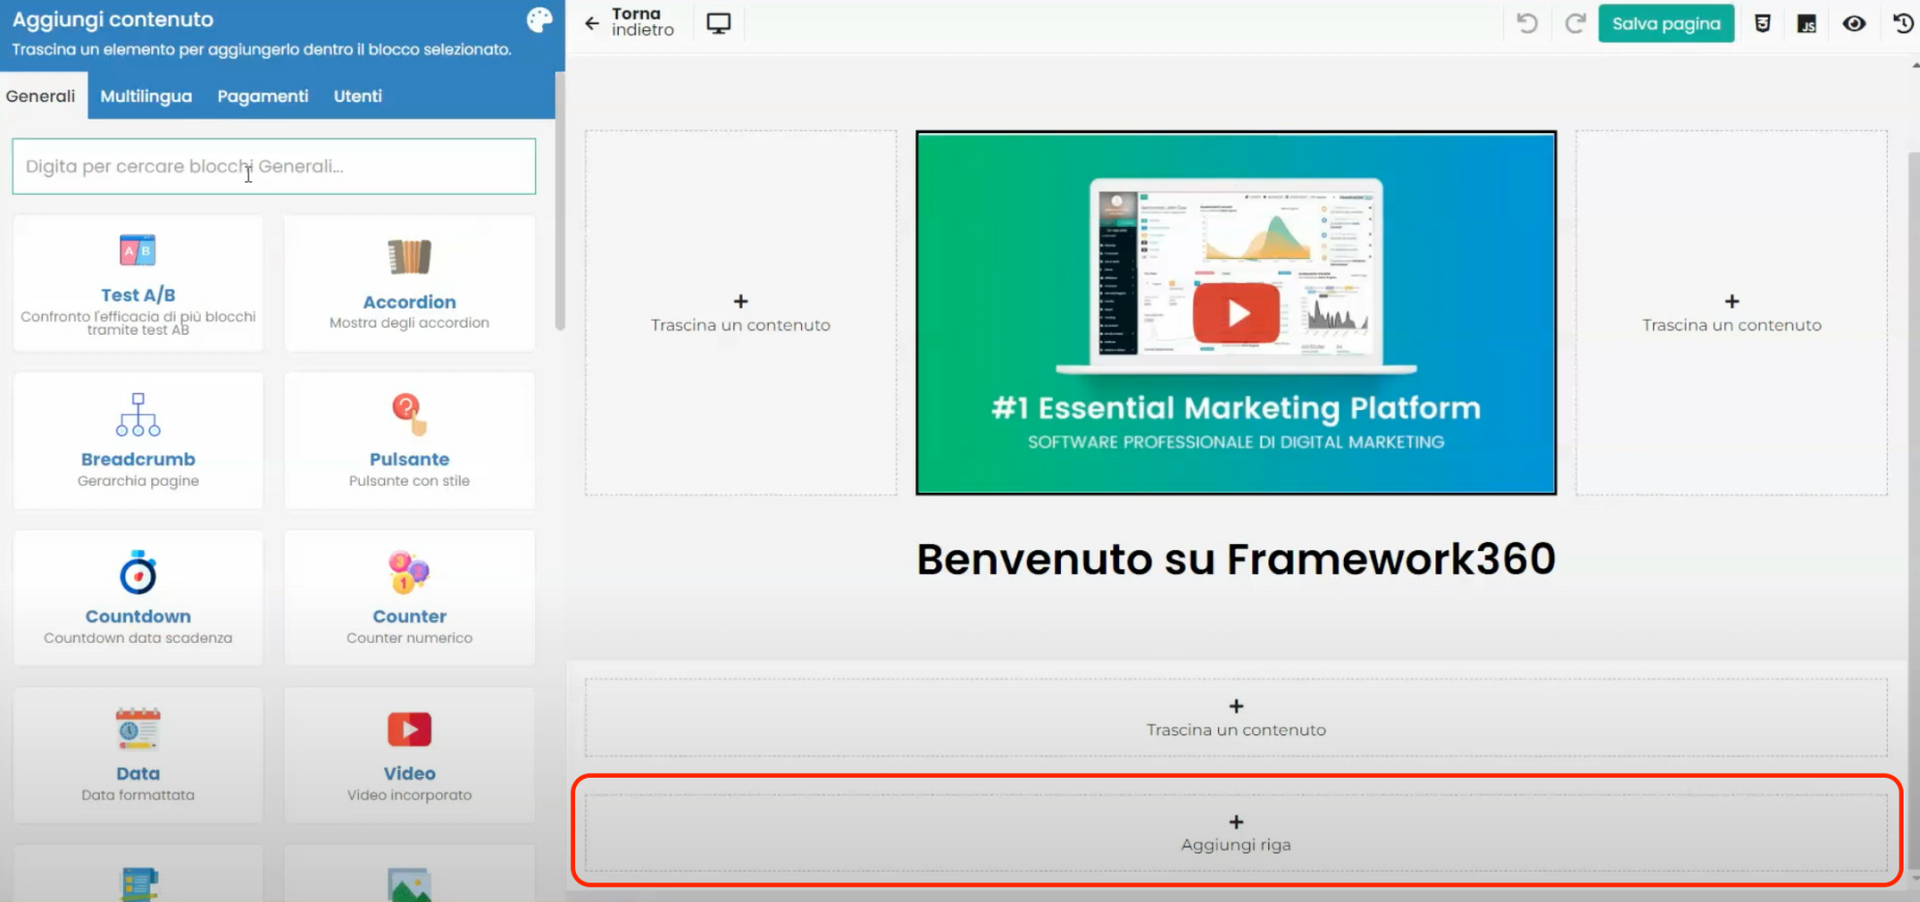Play the embedded YouTube video

tap(1236, 313)
